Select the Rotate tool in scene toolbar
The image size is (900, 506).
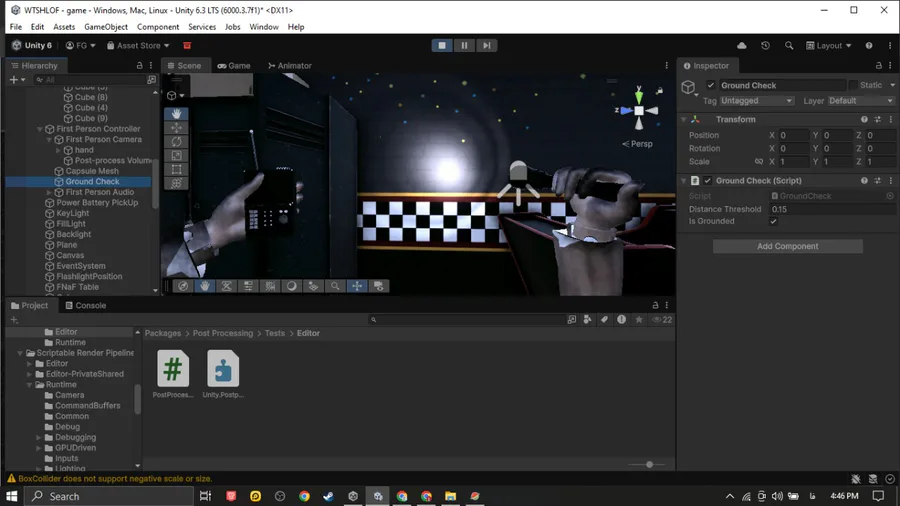176,141
